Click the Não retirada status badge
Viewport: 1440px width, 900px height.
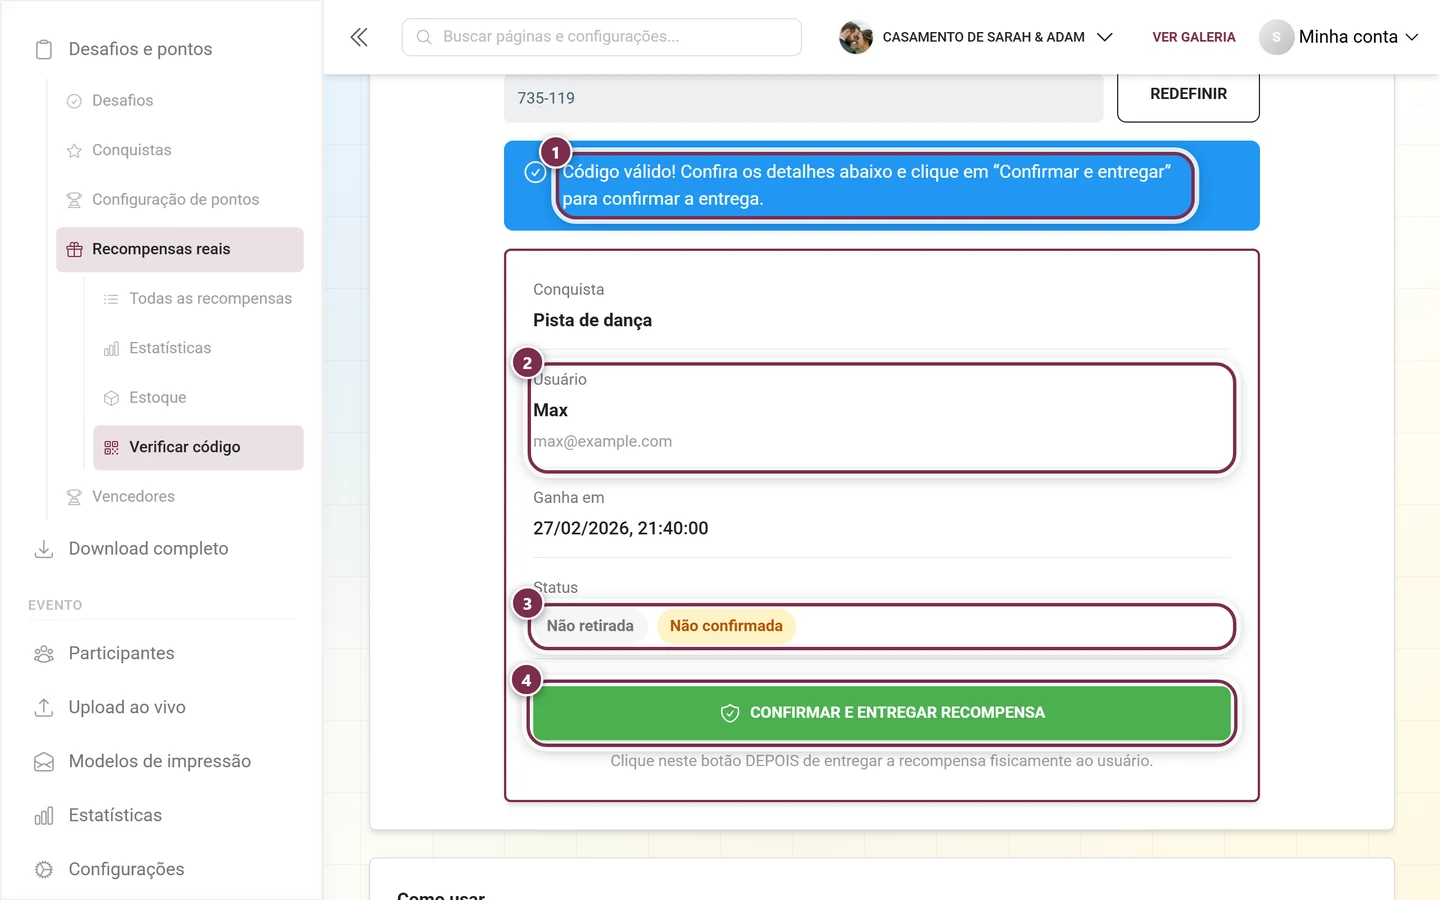pos(590,626)
